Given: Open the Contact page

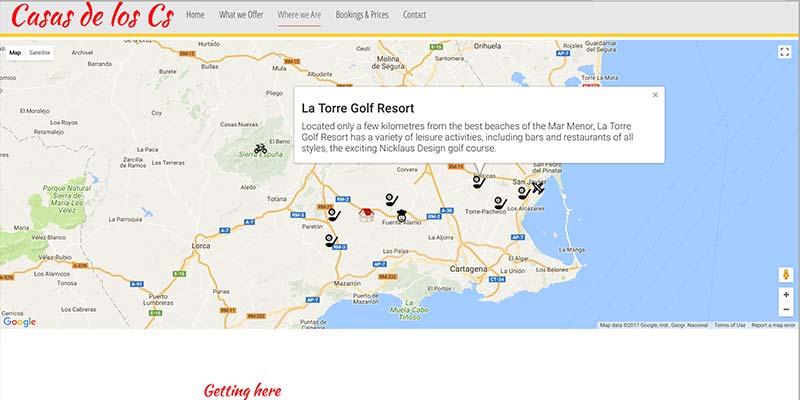Looking at the screenshot, I should [x=414, y=15].
